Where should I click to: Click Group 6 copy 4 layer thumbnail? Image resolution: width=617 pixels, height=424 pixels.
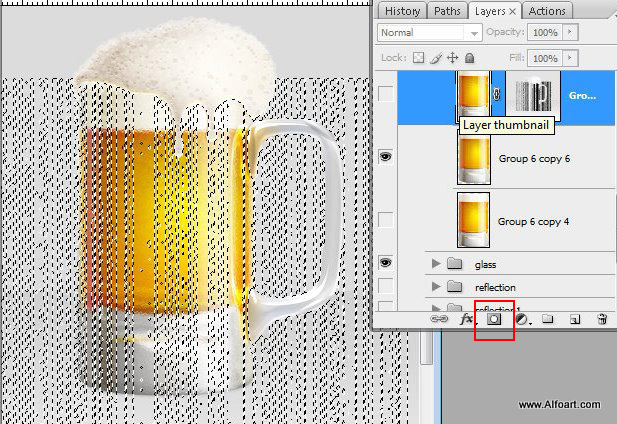pos(473,220)
